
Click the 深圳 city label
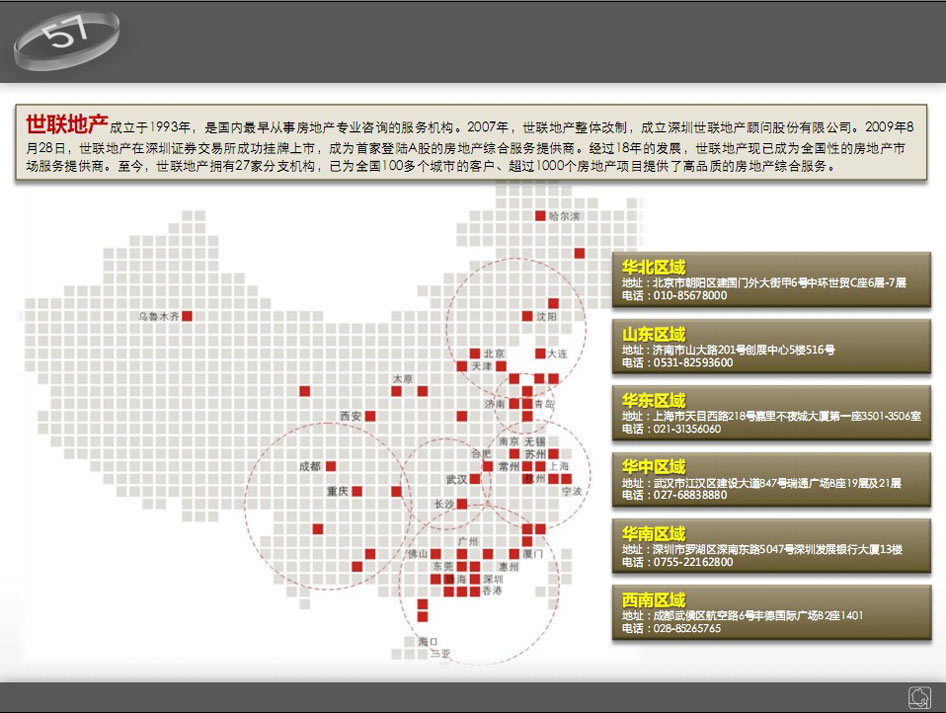[x=492, y=579]
